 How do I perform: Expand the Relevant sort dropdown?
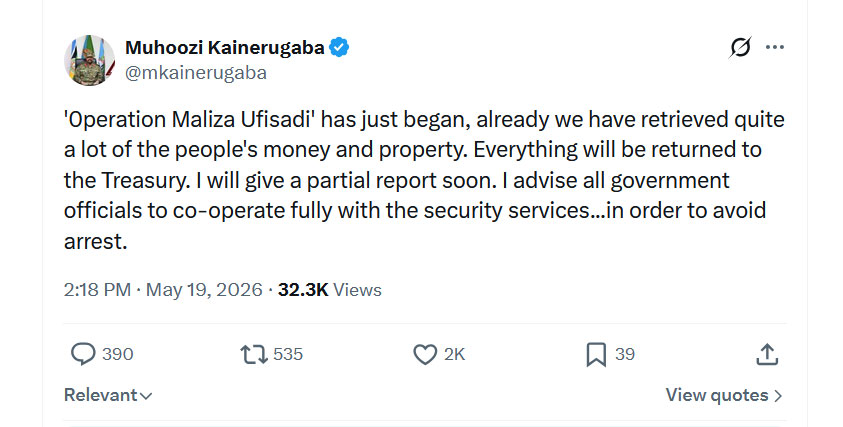[x=108, y=395]
